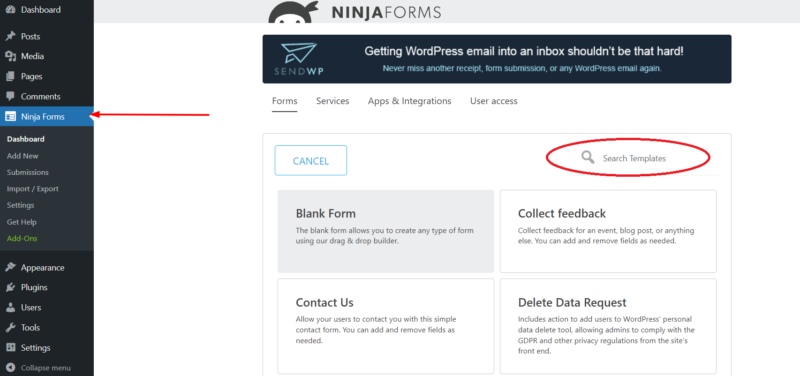Click the Ninja Forms ninja logo
This screenshot has width=800, height=376.
tap(293, 12)
